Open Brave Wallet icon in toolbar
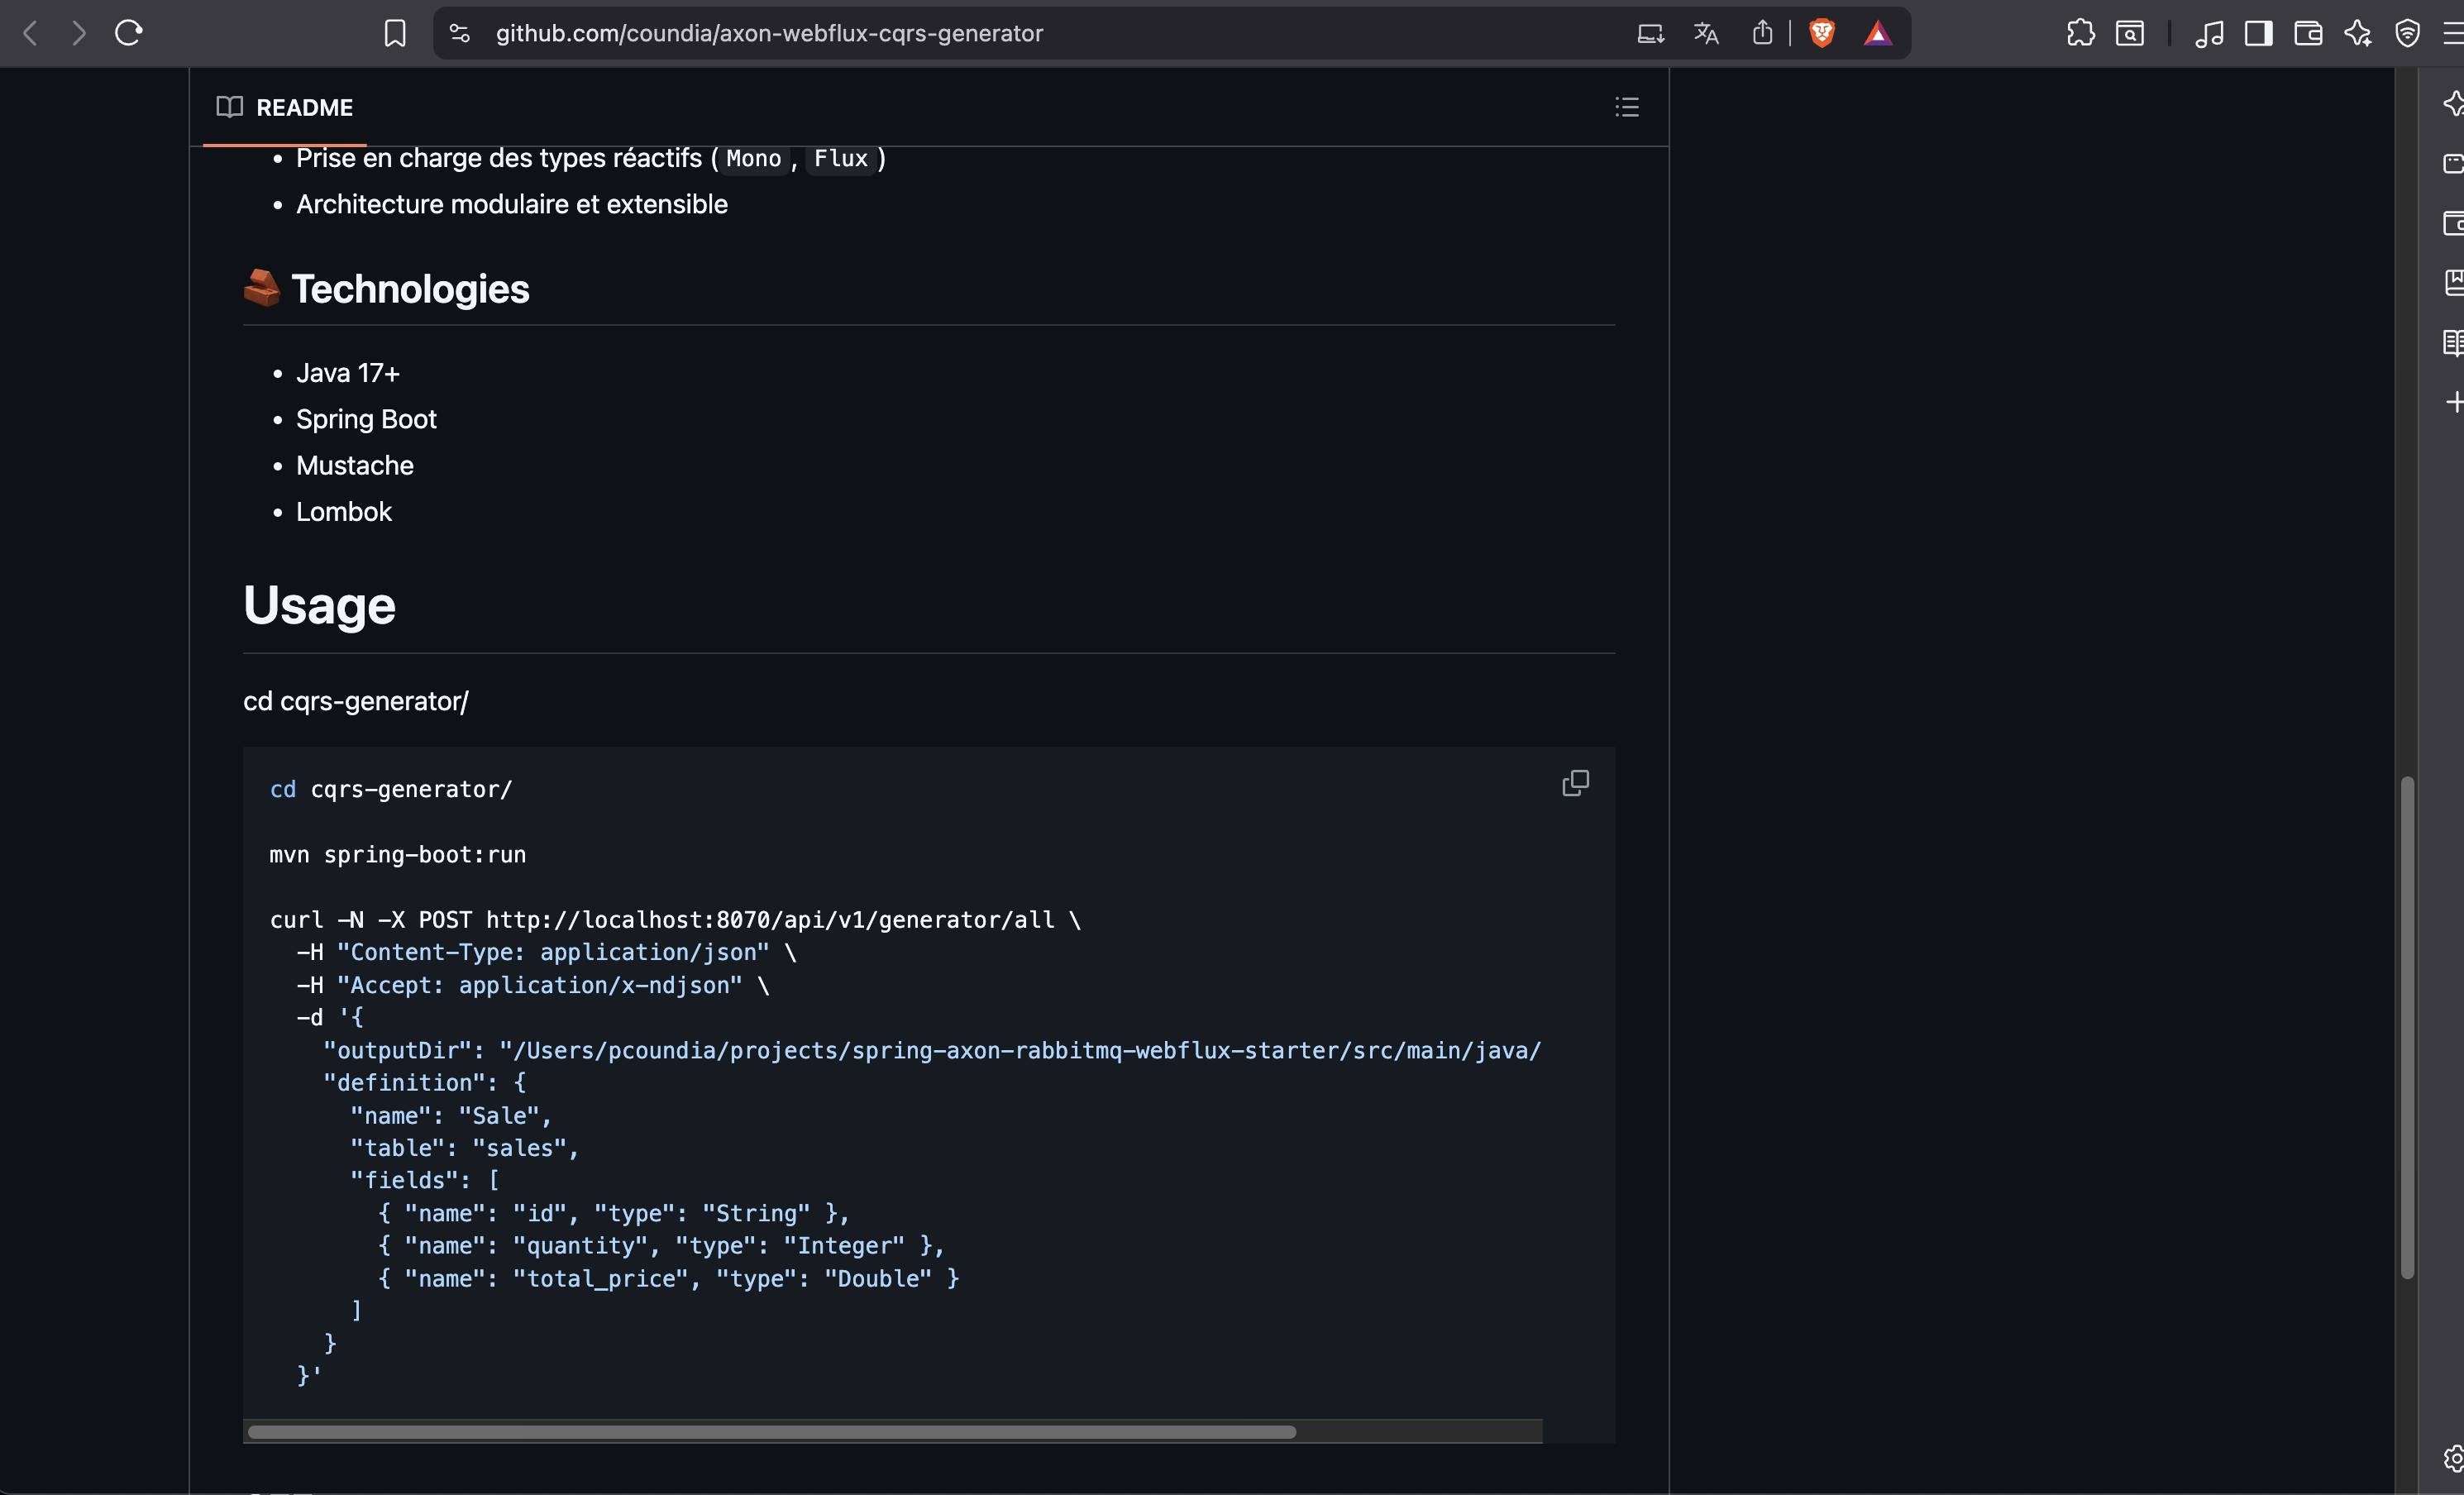Image resolution: width=2464 pixels, height=1495 pixels. tap(2308, 33)
